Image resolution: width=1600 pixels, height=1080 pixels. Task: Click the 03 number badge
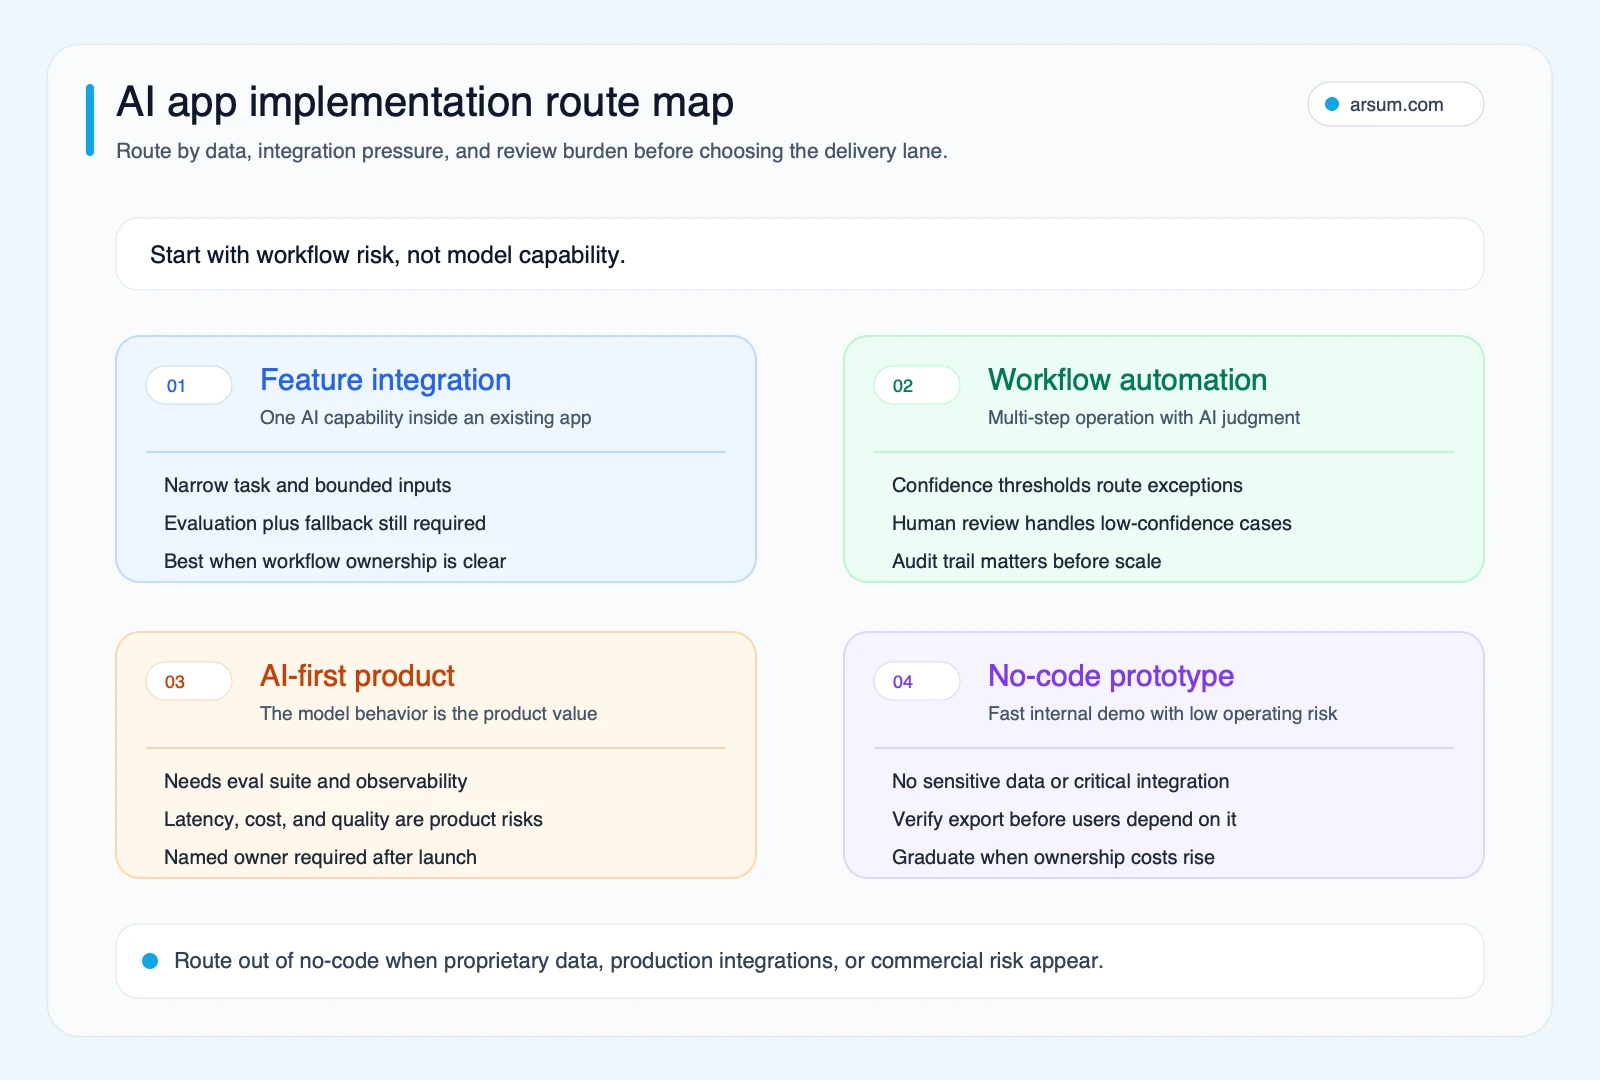point(189,681)
